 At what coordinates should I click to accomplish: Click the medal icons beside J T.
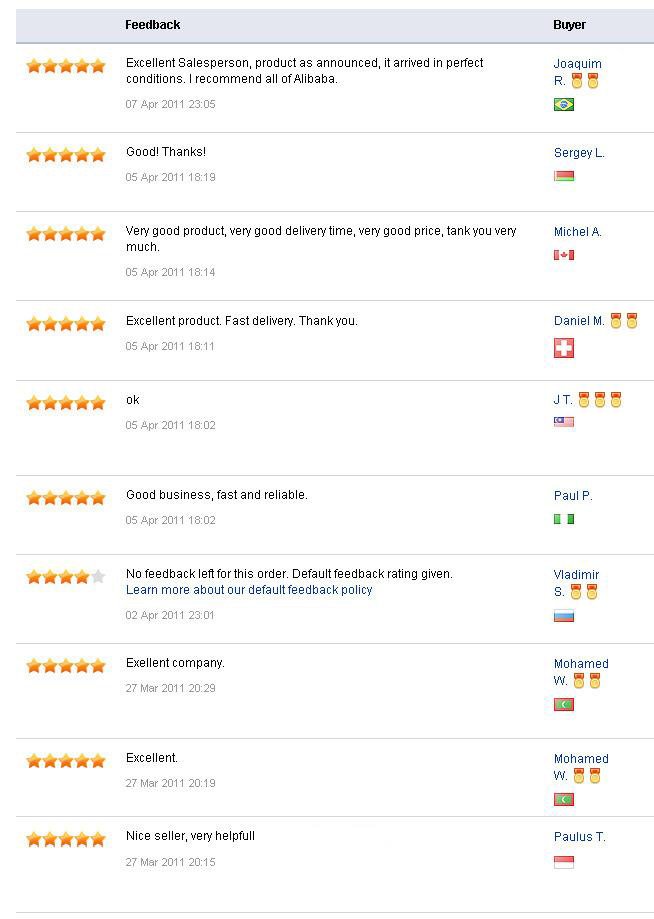pyautogui.click(x=600, y=400)
